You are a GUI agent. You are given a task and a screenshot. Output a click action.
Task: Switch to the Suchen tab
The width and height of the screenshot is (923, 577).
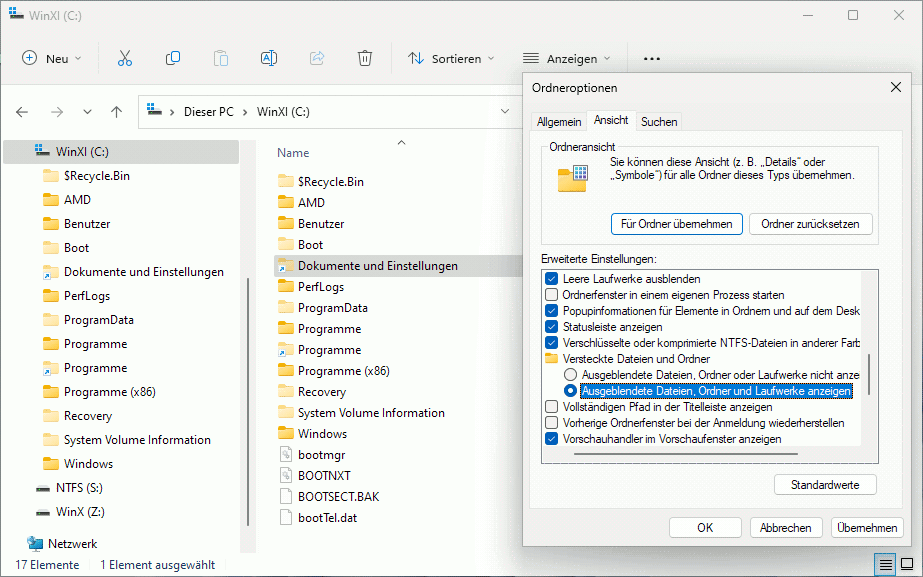659,122
